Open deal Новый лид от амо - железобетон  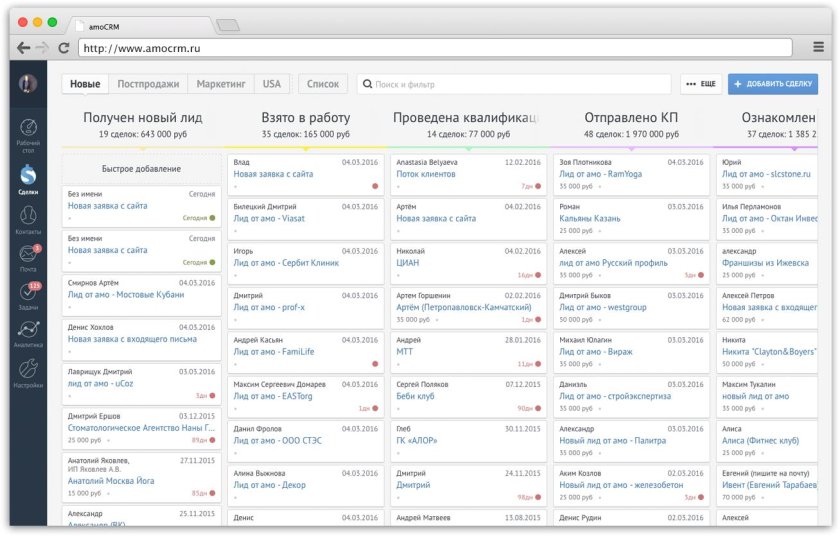[621, 485]
